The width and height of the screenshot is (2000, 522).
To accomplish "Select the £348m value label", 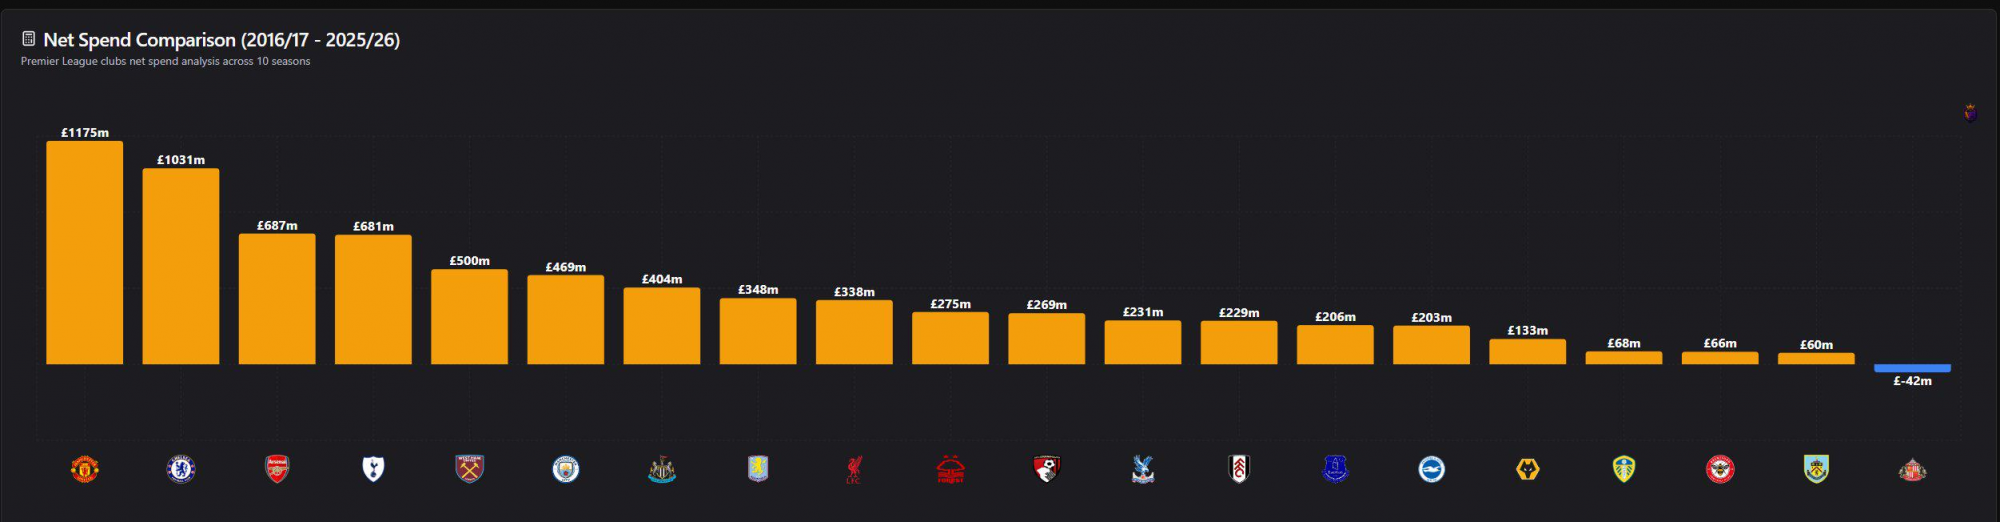I will pos(758,289).
